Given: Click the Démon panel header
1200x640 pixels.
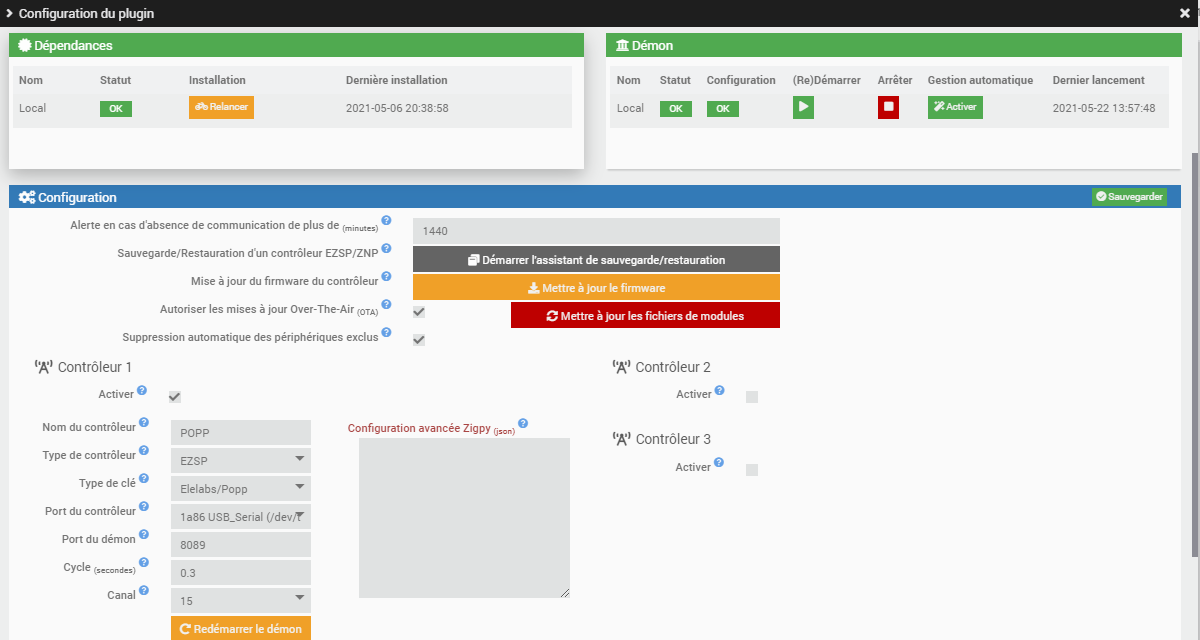Looking at the screenshot, I should pyautogui.click(x=894, y=45).
